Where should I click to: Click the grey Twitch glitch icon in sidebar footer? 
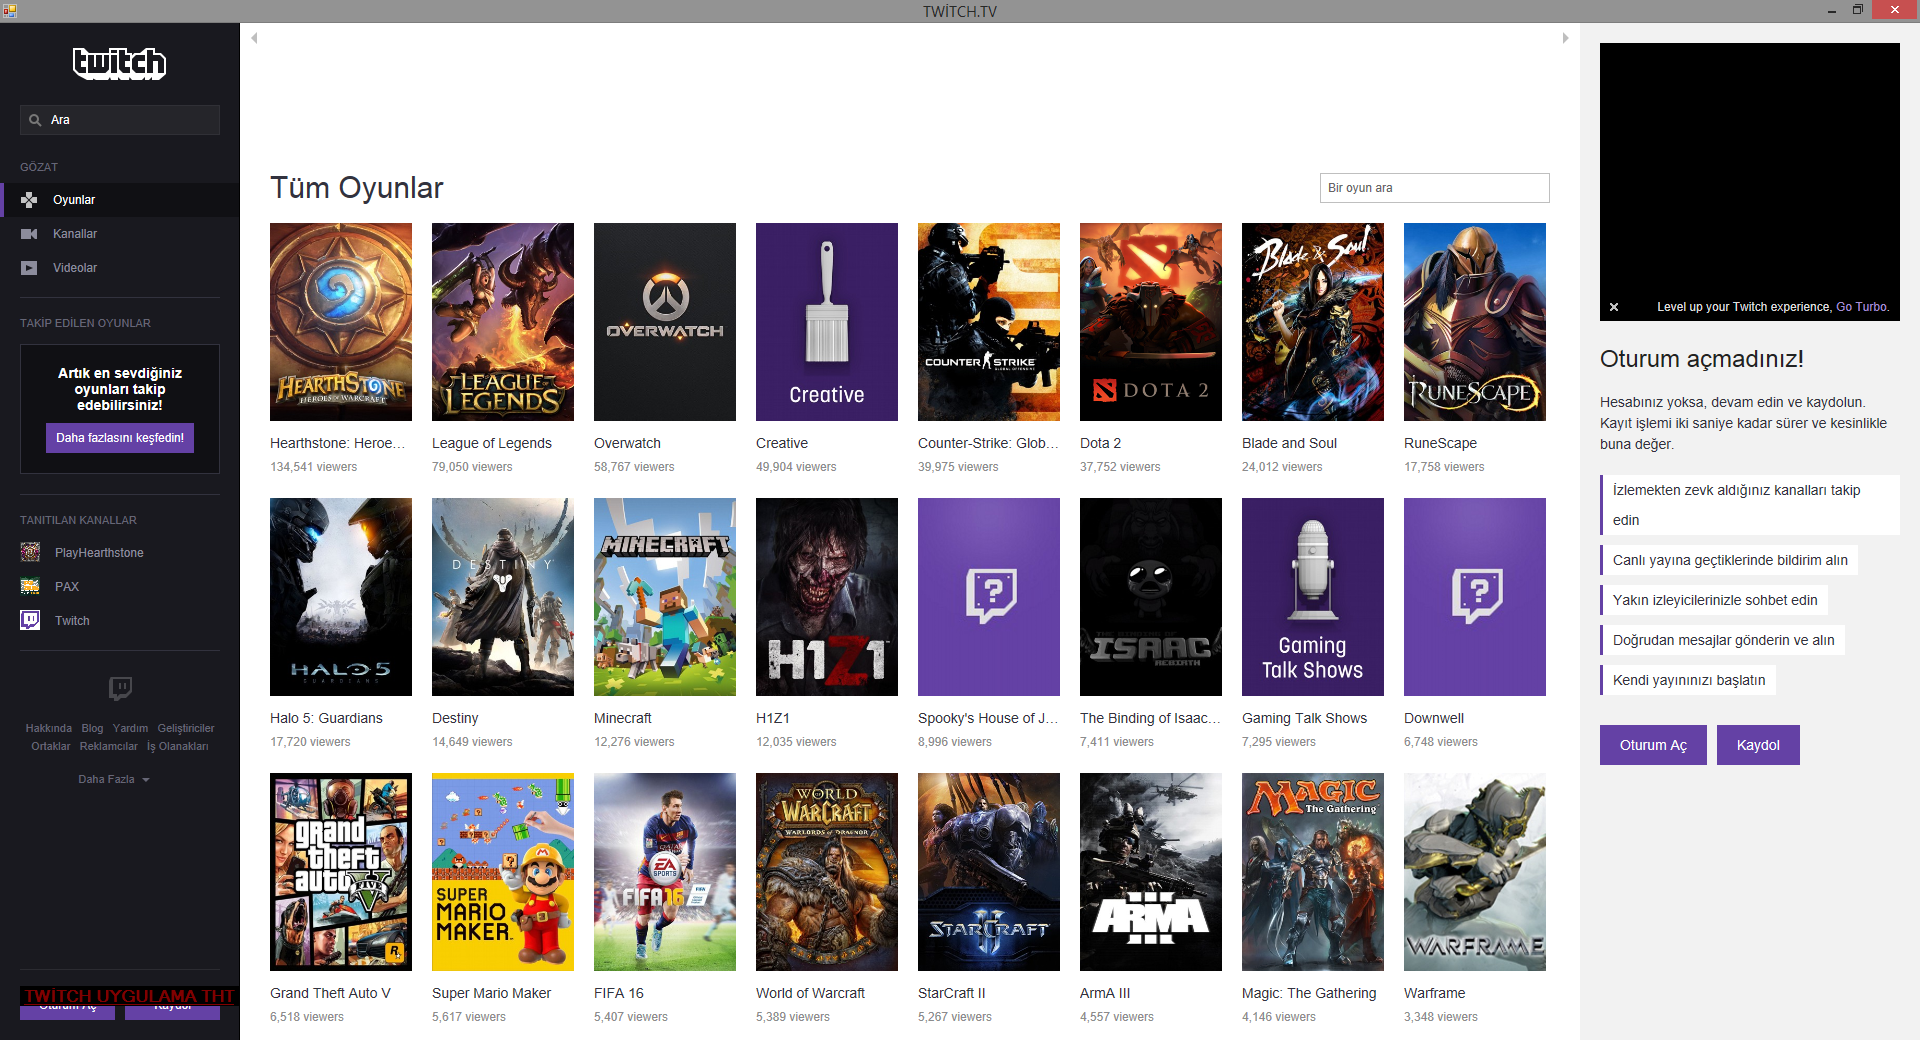click(x=120, y=688)
